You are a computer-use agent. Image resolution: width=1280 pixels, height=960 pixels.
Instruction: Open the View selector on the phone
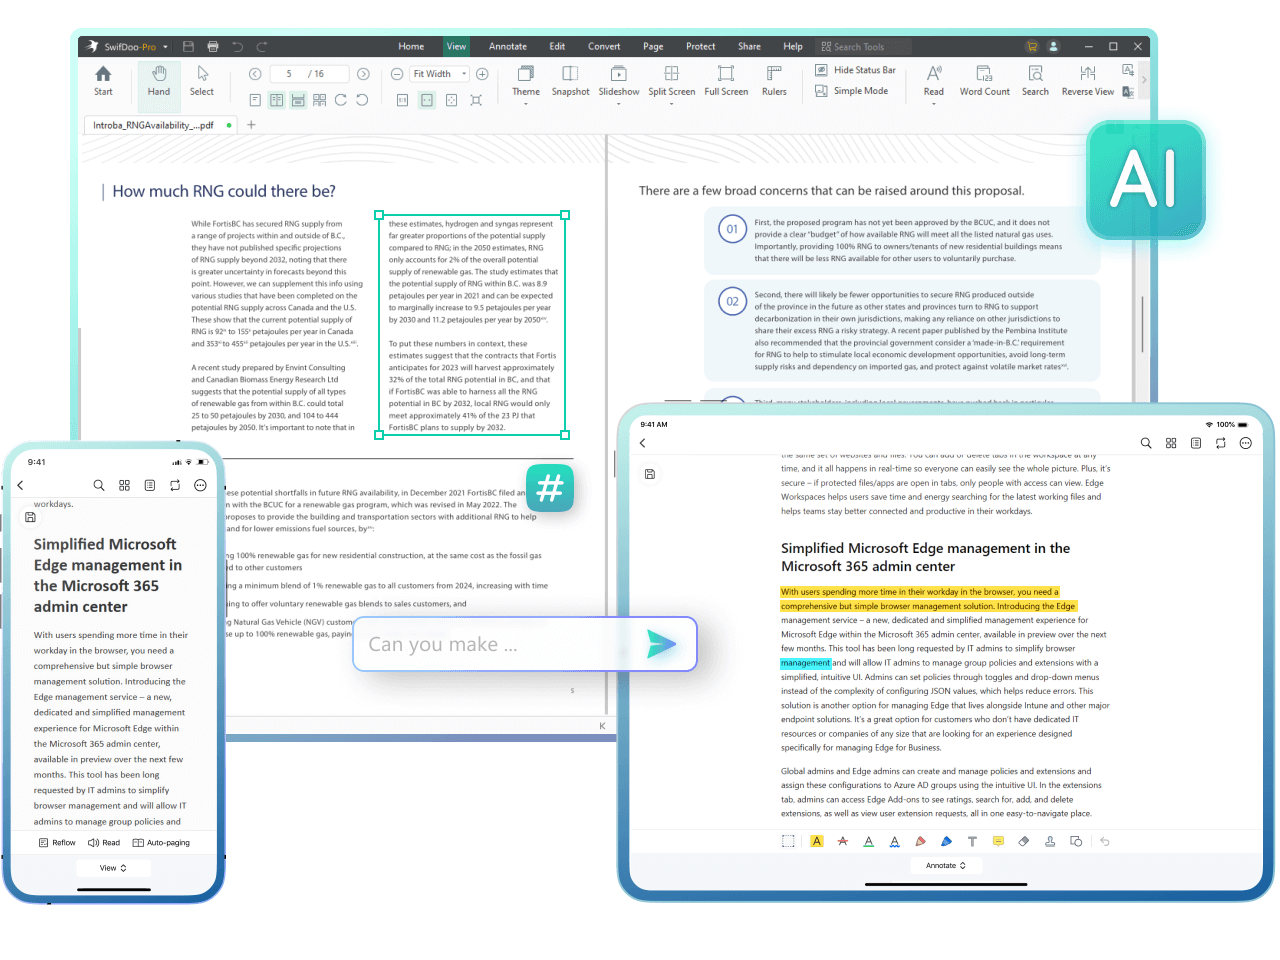(113, 868)
